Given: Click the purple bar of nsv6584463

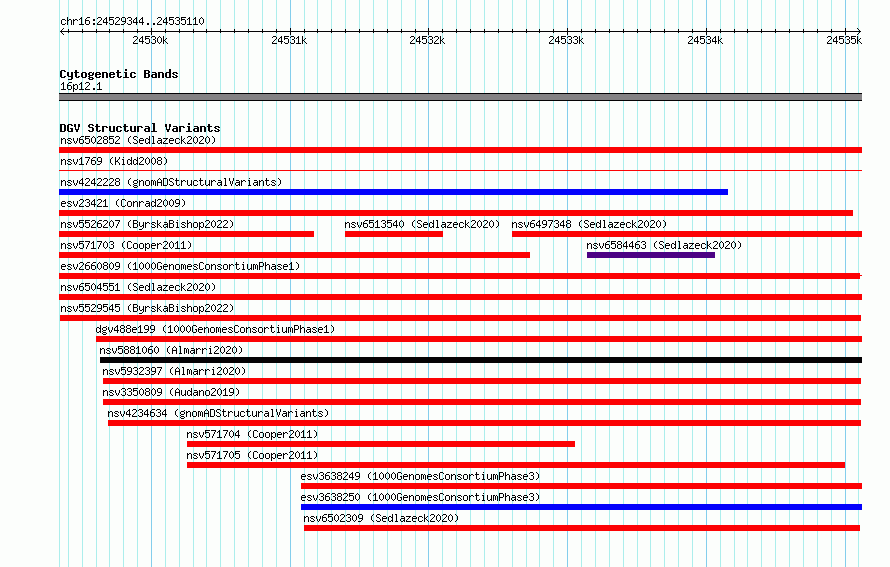Looking at the screenshot, I should click(x=651, y=255).
